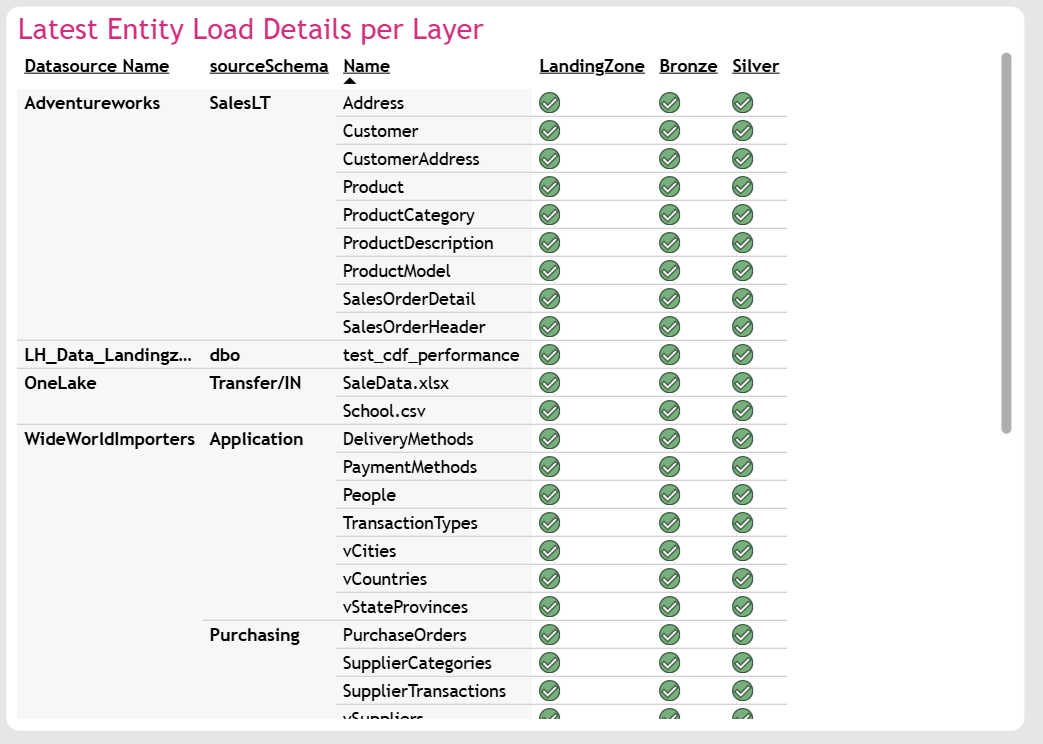Click LandingZone checkmark for test_cdf_performance

click(x=549, y=355)
